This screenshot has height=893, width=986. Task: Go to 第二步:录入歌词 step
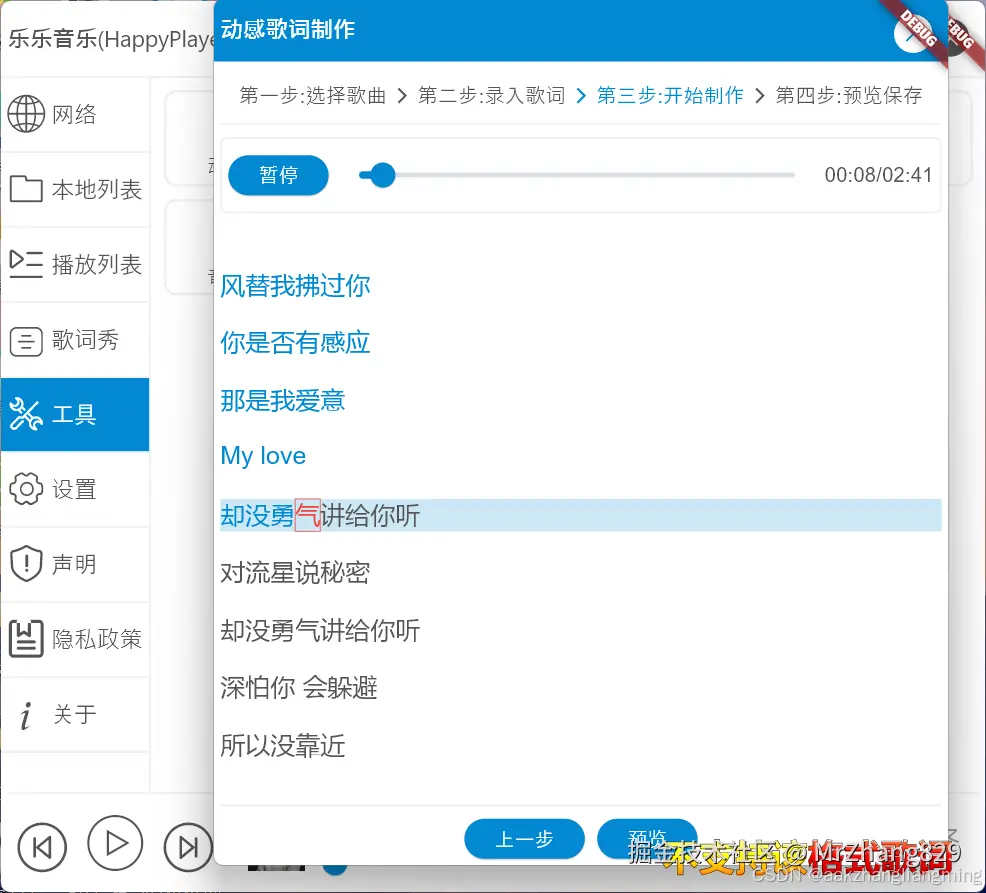[x=491, y=96]
